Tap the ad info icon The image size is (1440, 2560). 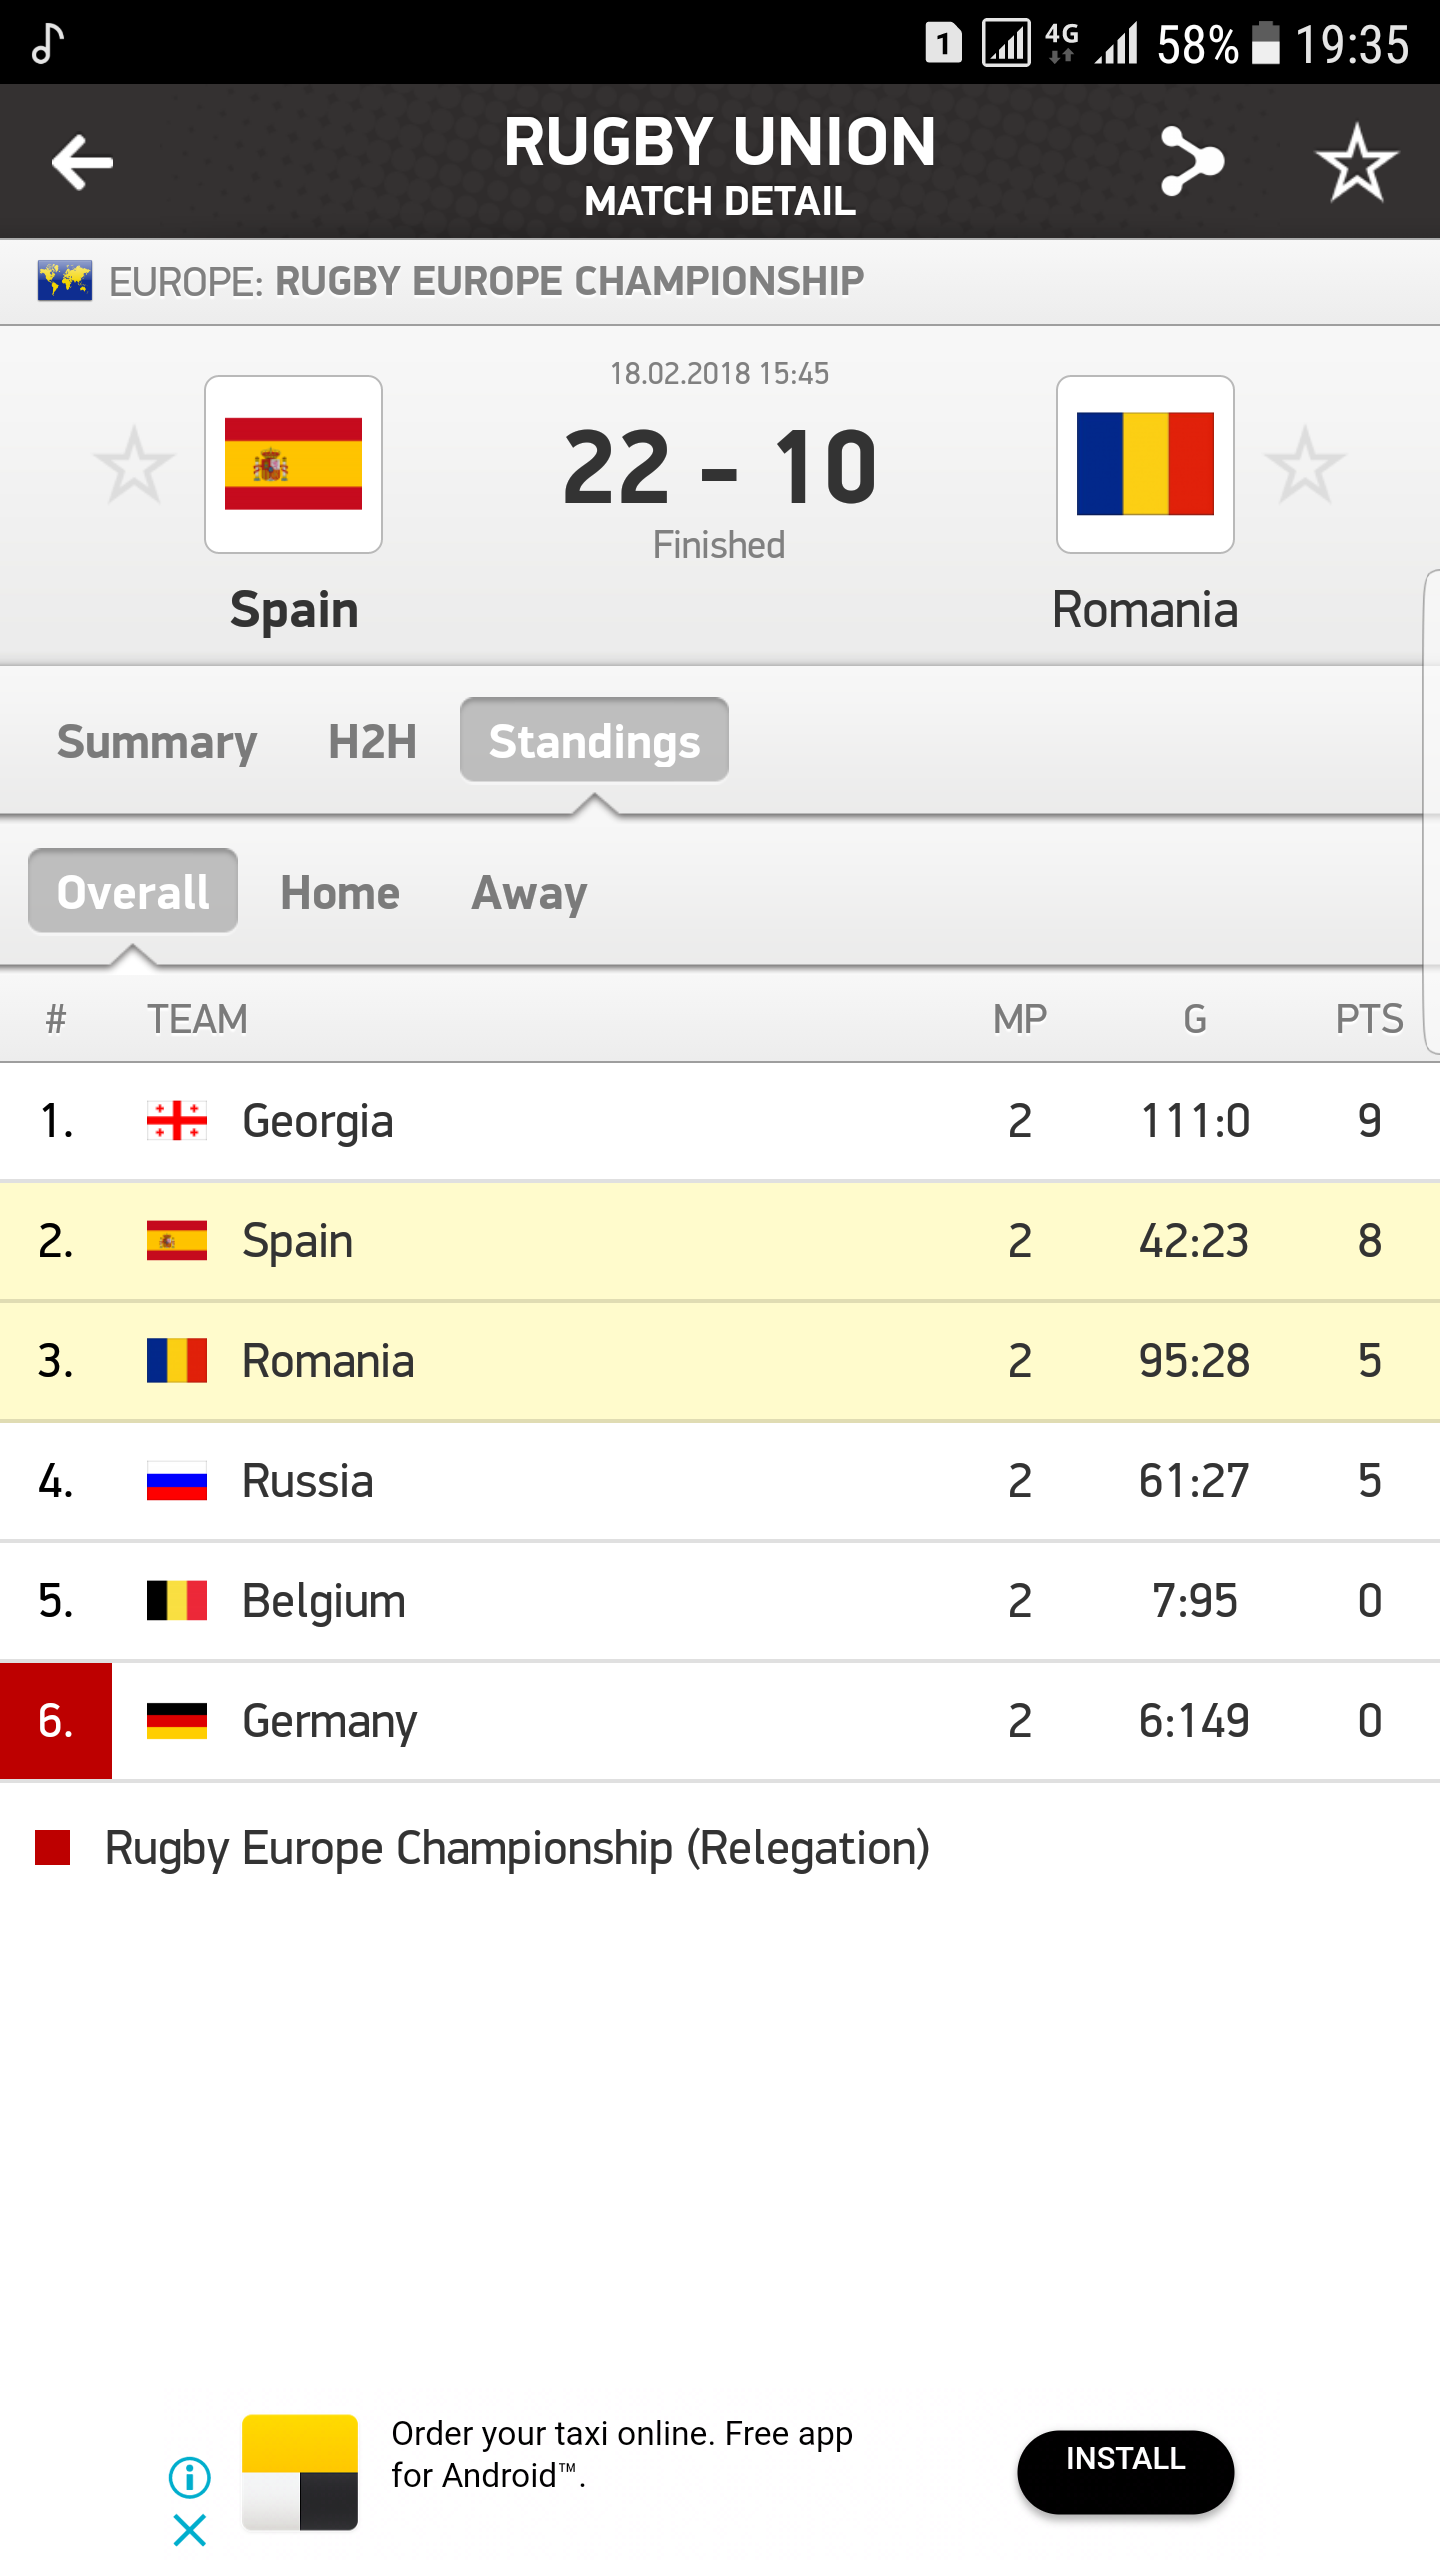(x=189, y=2477)
